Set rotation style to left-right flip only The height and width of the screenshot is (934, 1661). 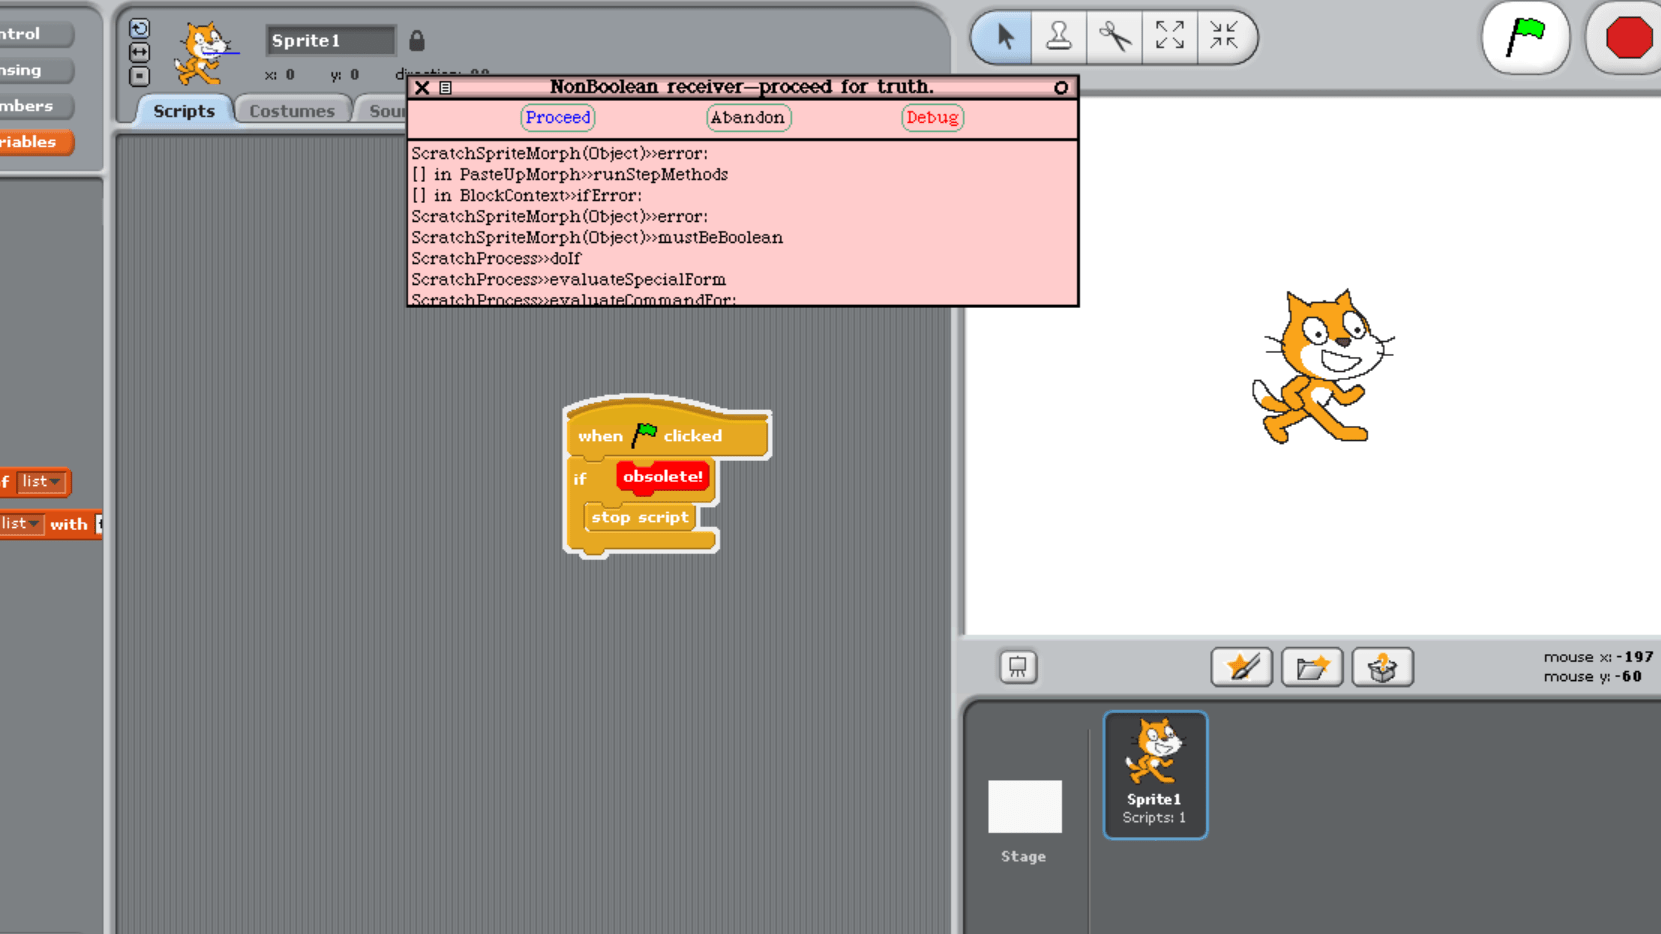coord(139,52)
